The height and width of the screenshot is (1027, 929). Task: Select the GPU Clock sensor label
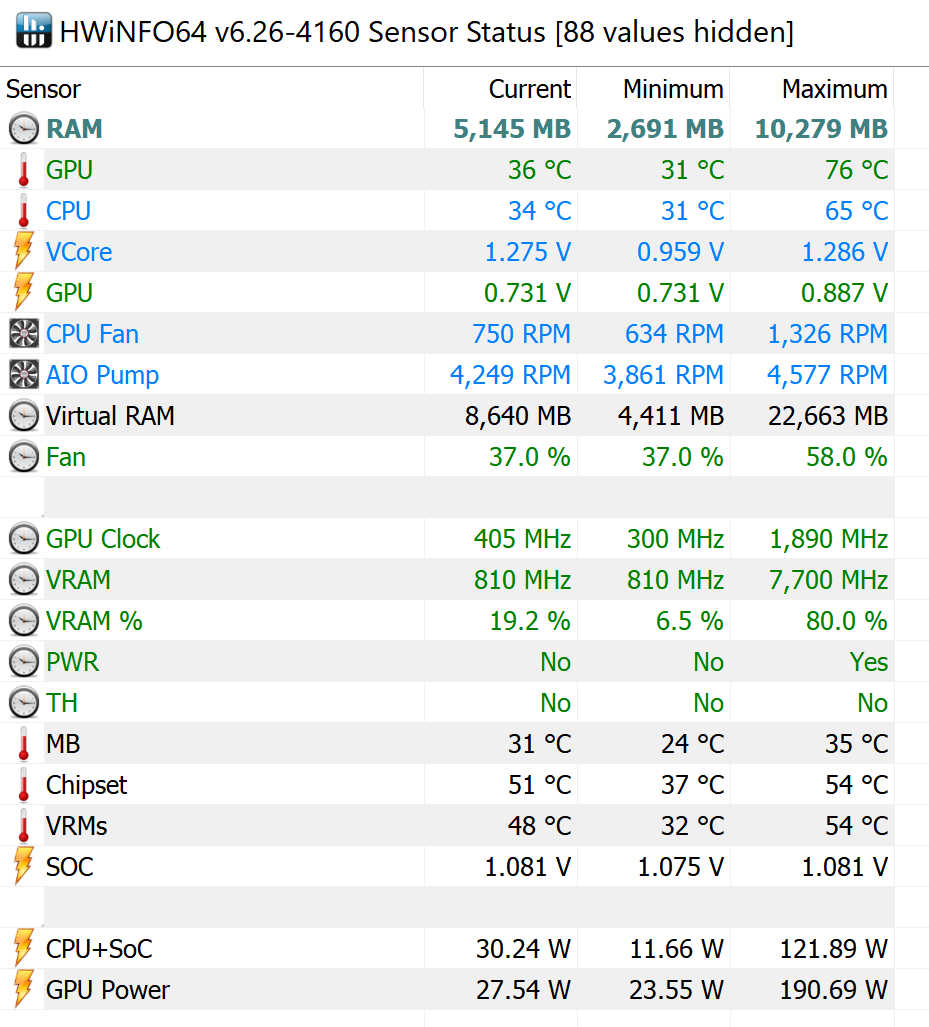click(x=103, y=539)
